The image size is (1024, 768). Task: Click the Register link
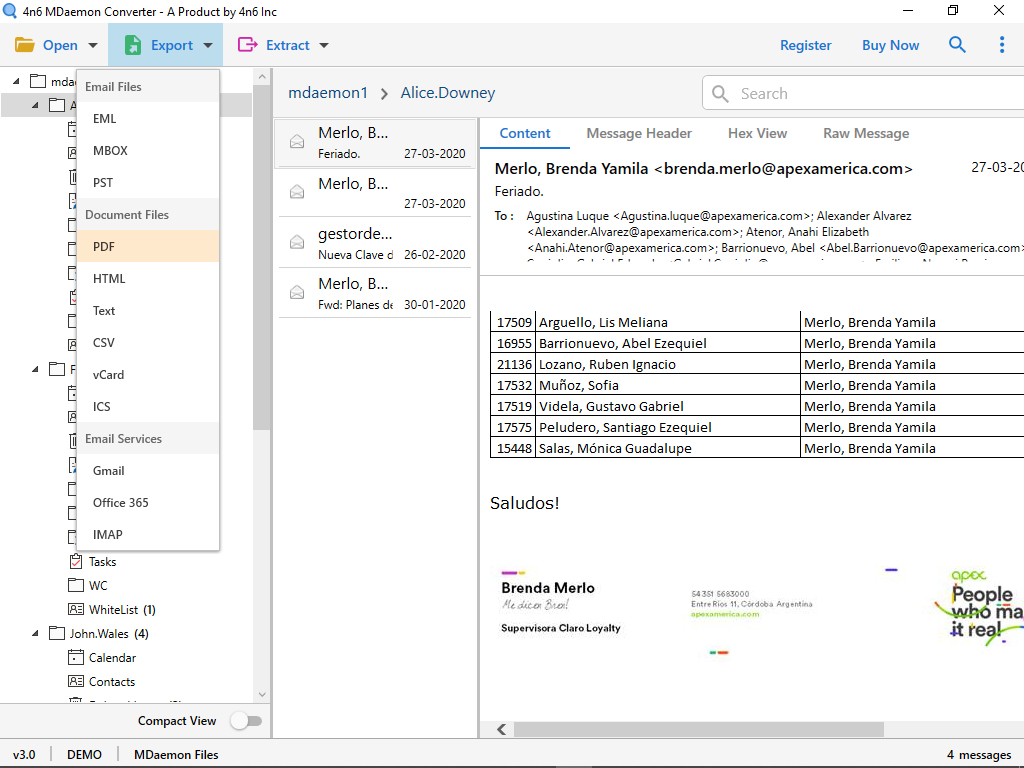tap(805, 45)
